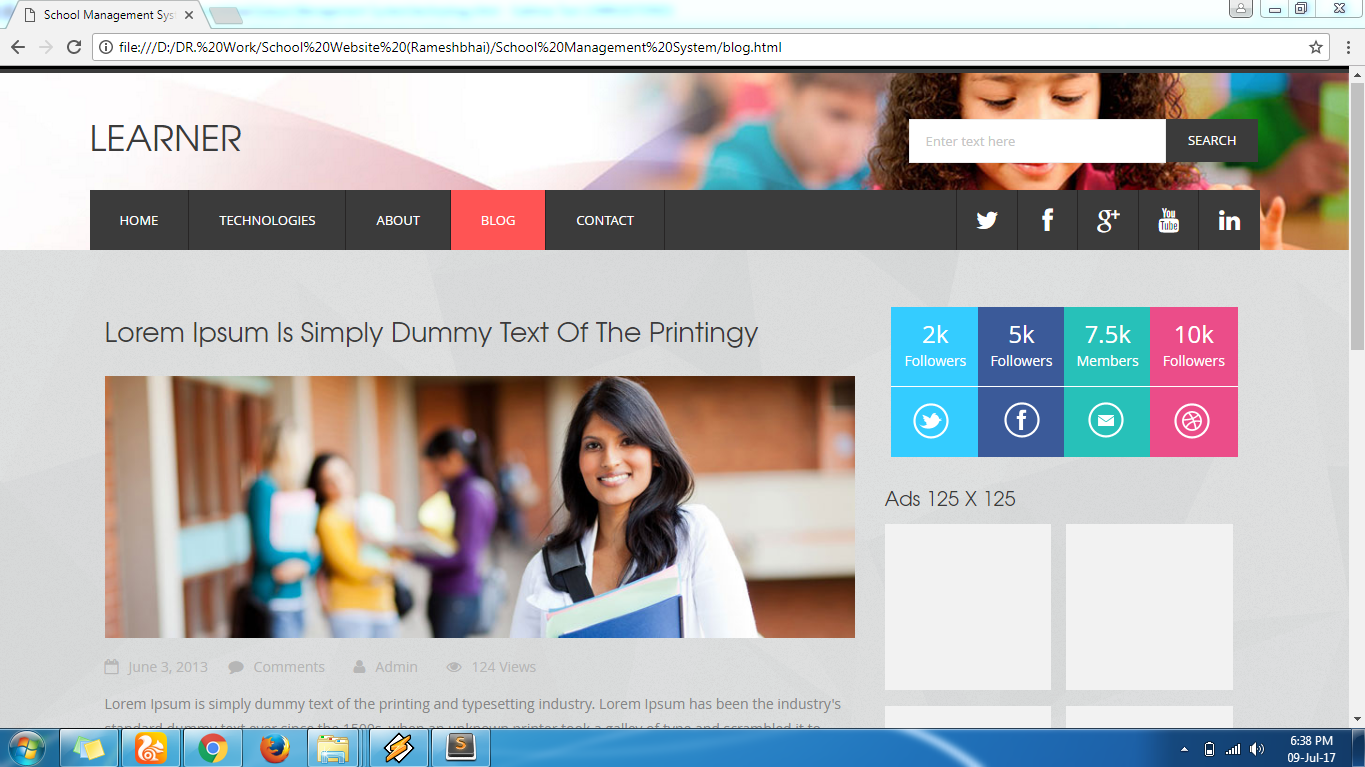Click the Admin author link
Viewport: 1365px width, 767px height.
click(397, 667)
